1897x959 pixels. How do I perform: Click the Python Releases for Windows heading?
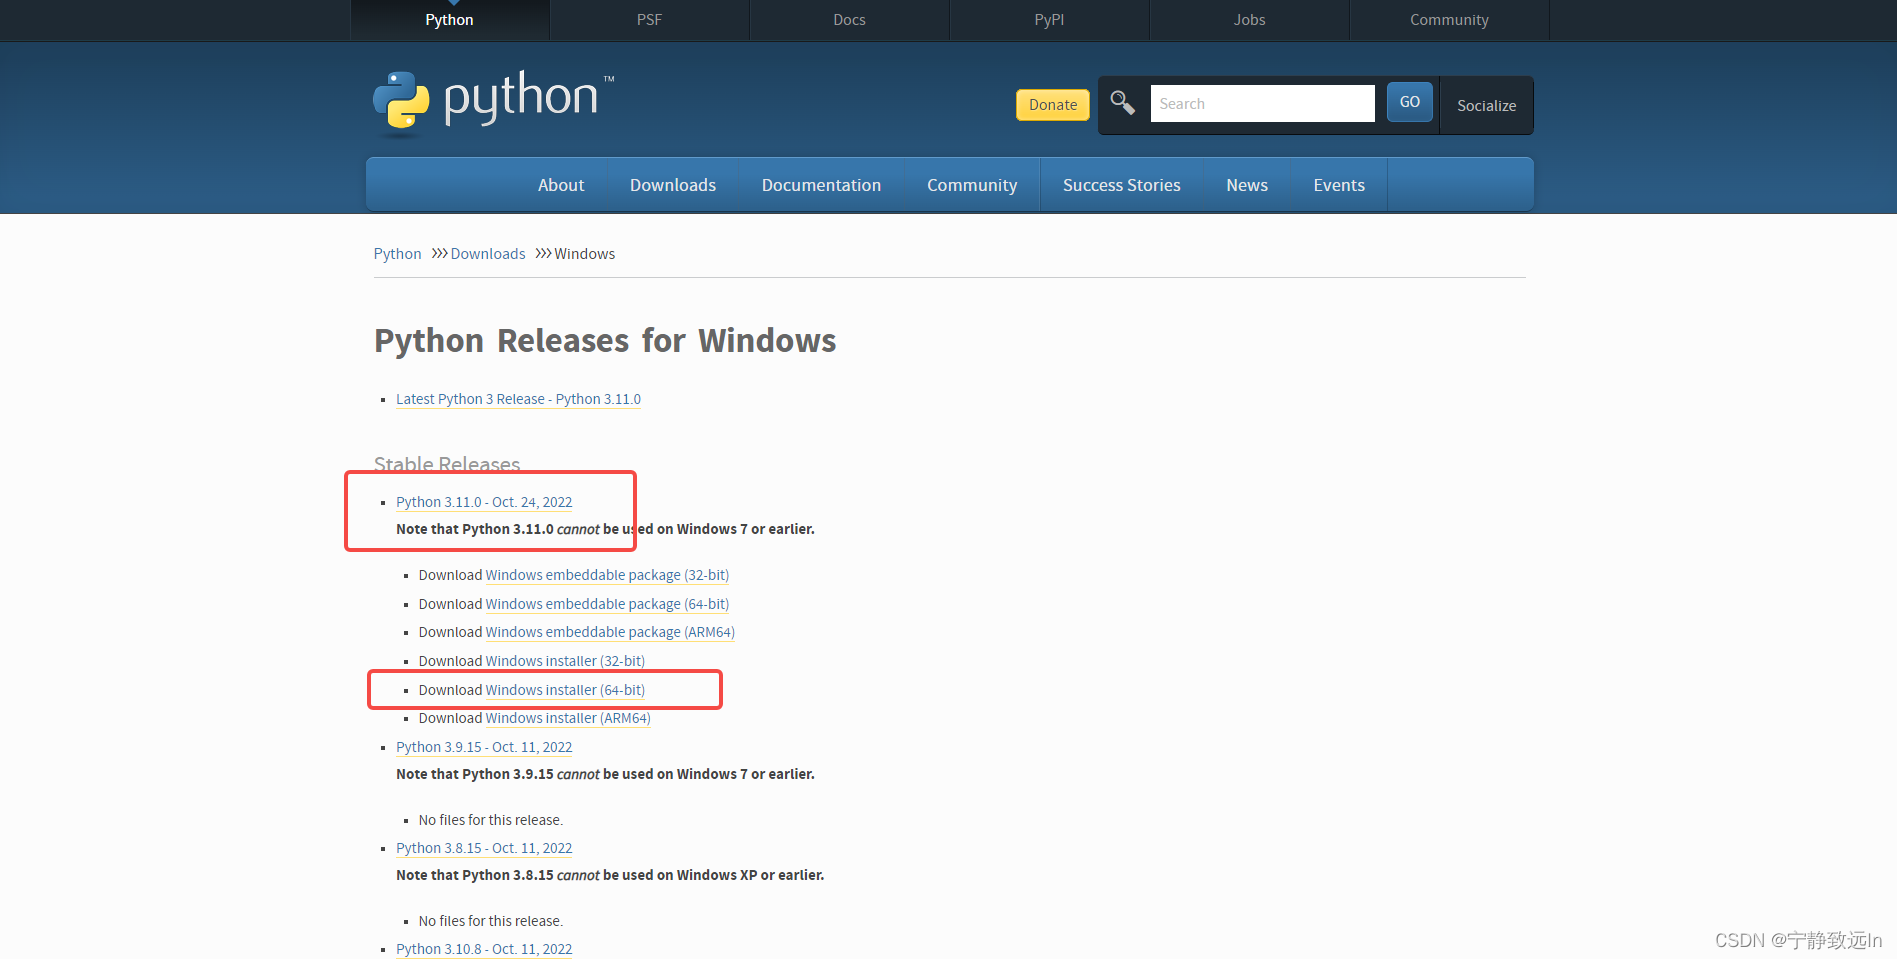coord(605,341)
